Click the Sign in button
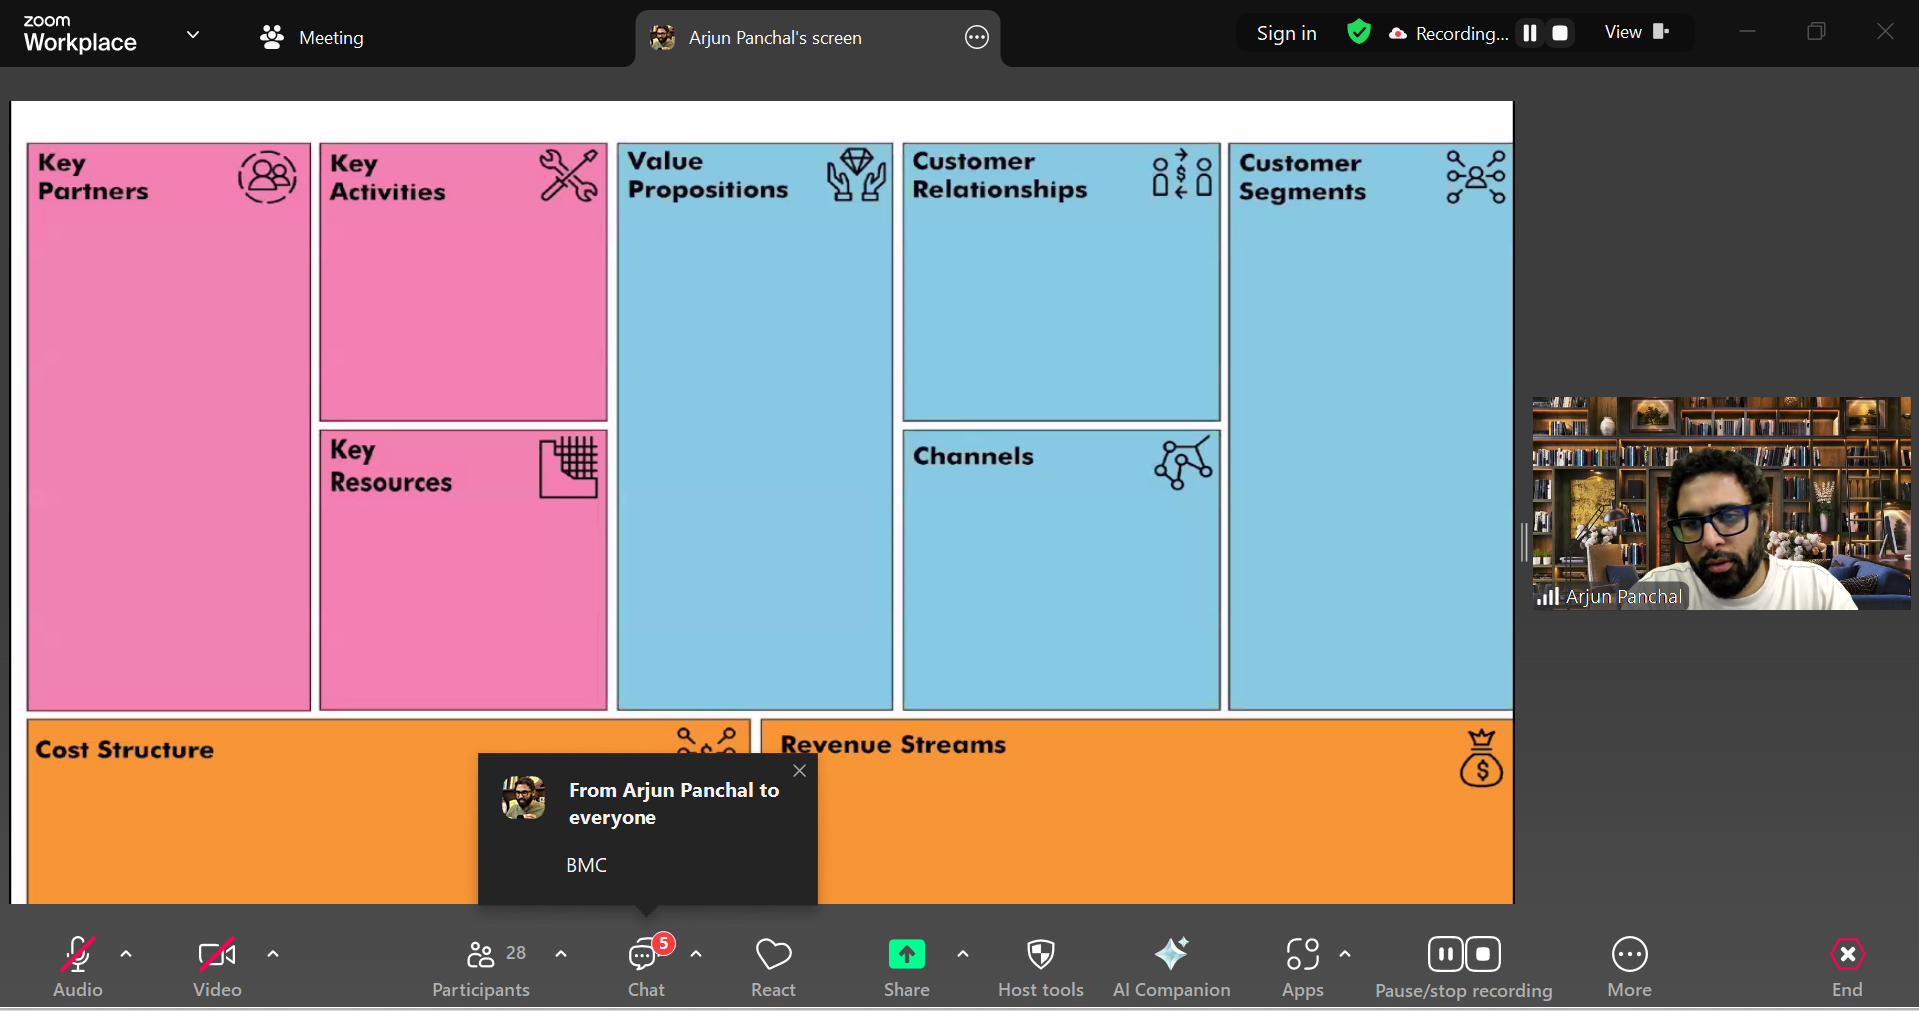 1286,33
